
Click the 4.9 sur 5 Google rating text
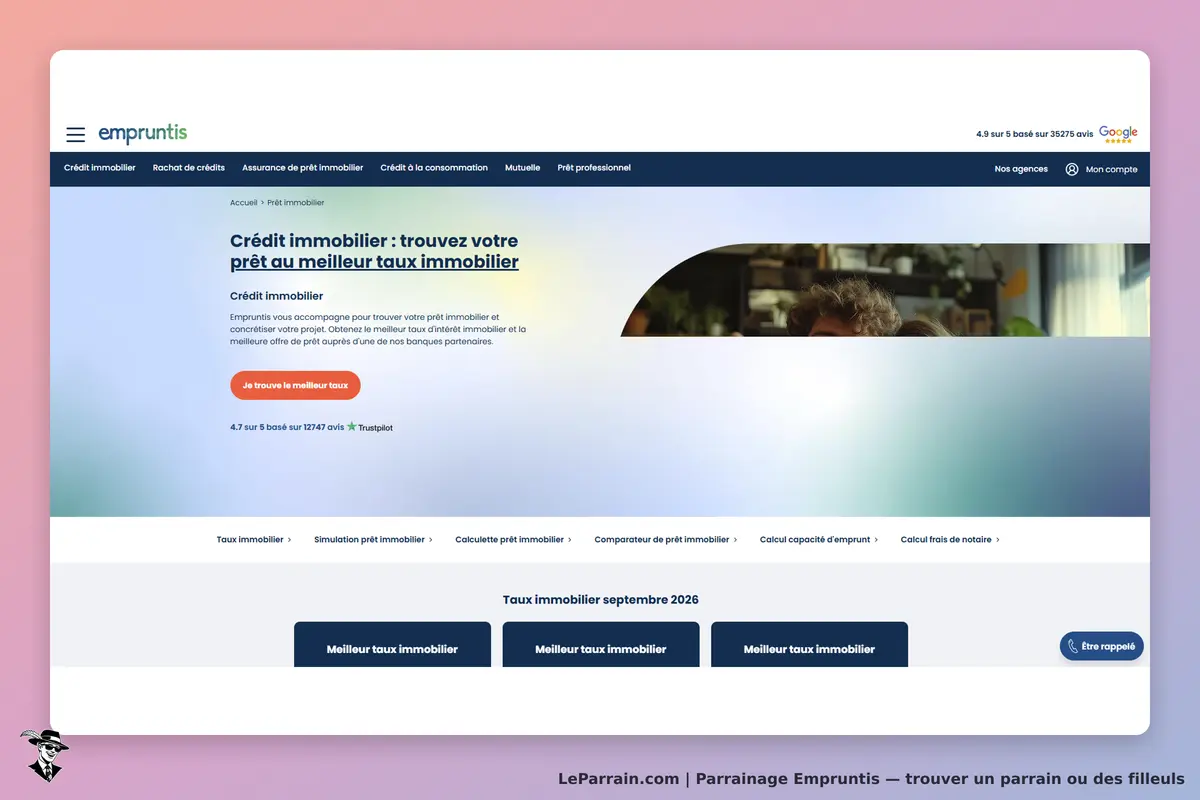(x=1034, y=134)
